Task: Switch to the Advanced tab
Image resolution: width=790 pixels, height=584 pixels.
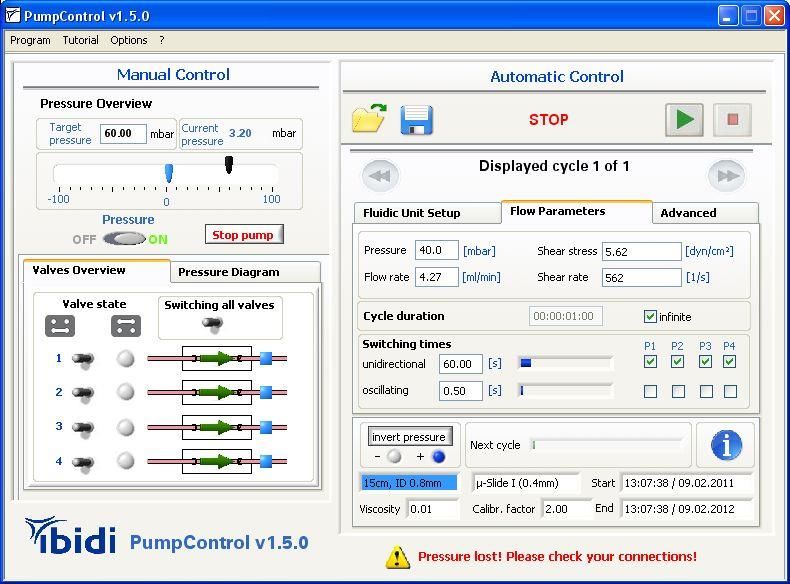Action: tap(705, 213)
